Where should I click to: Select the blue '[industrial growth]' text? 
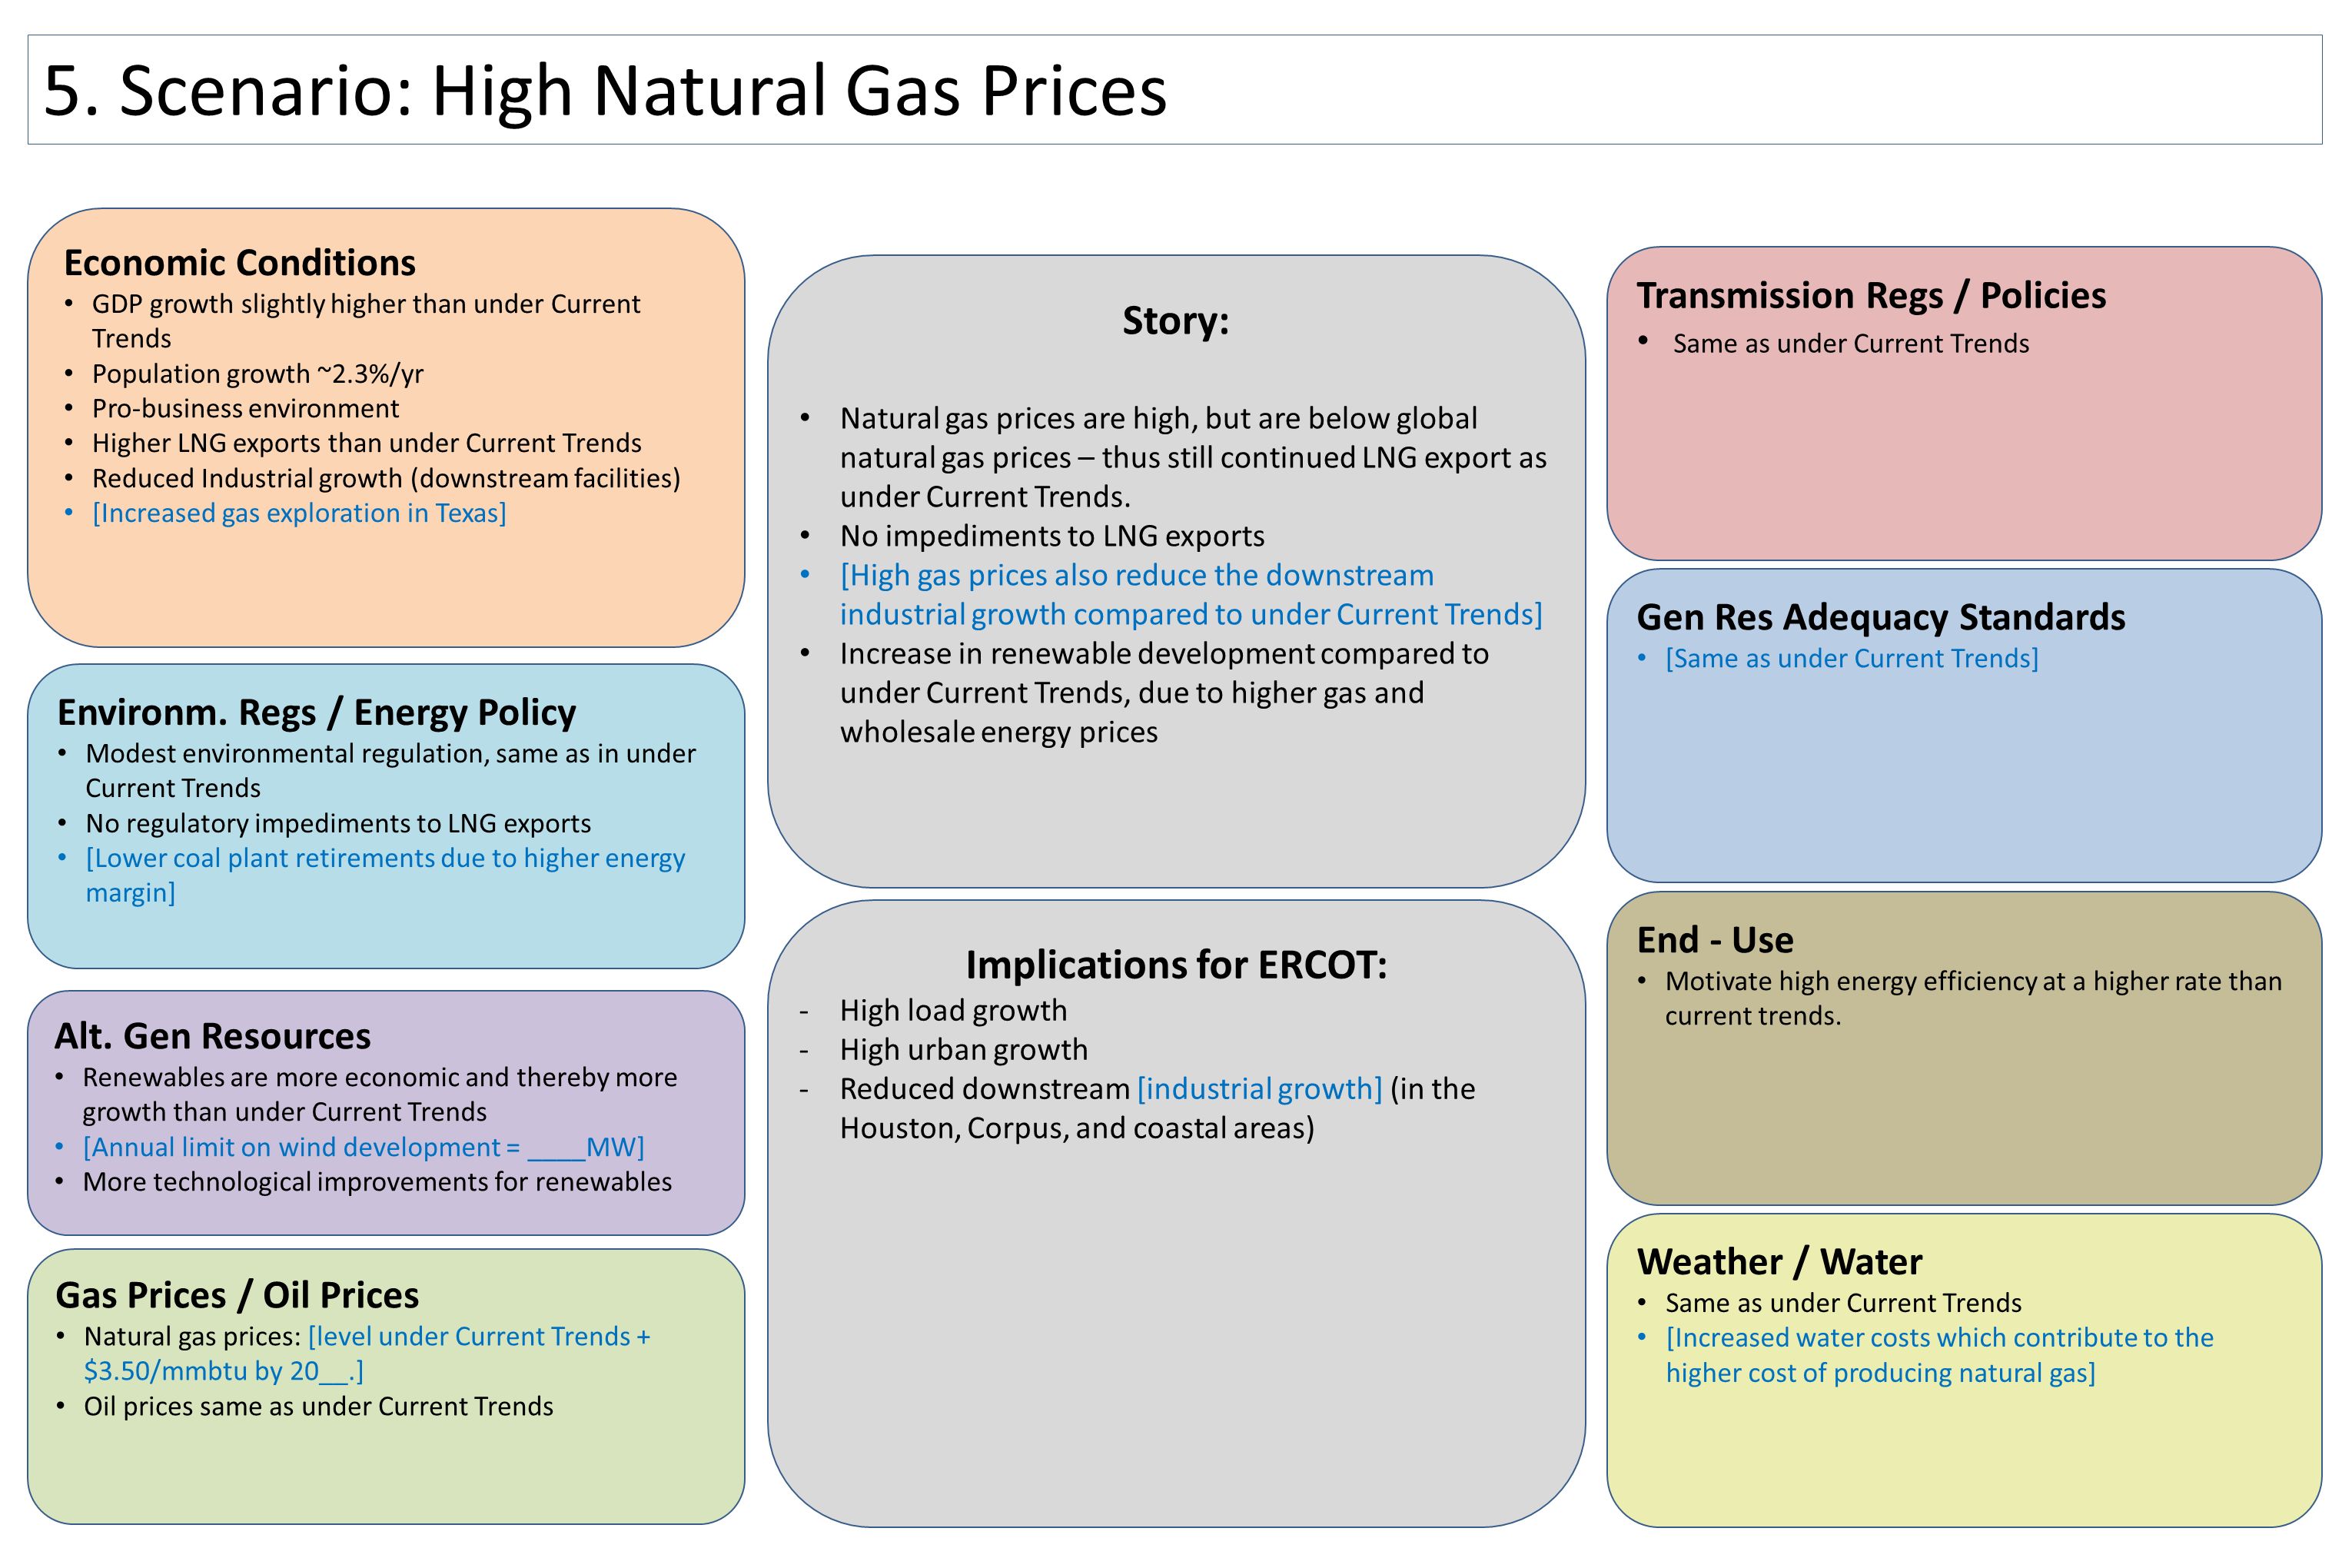click(x=1260, y=1089)
